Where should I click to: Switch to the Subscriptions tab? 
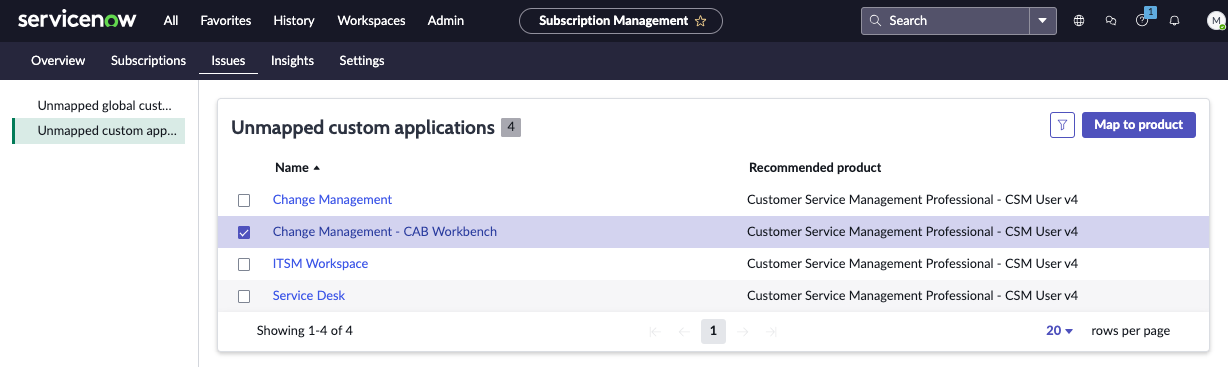(x=148, y=60)
